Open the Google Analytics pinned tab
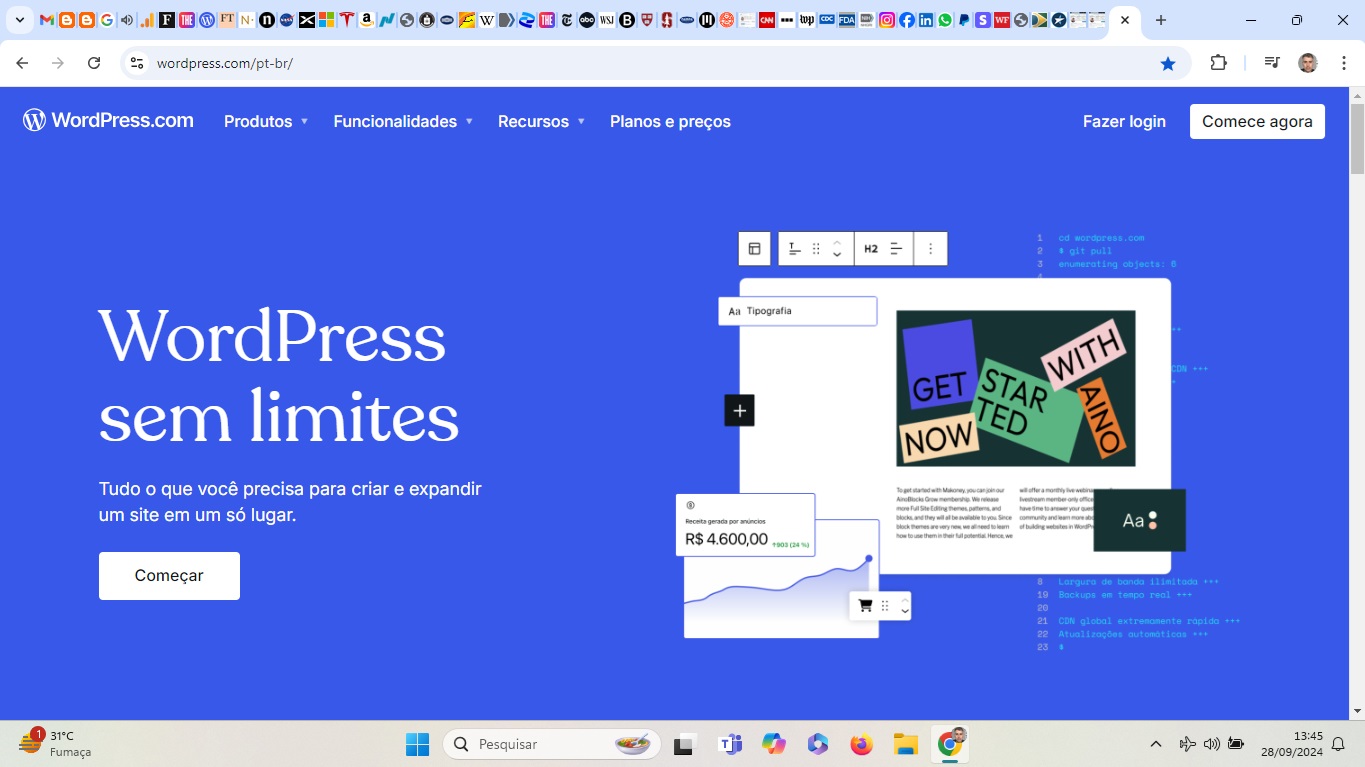Viewport: 1365px width, 767px height. click(147, 20)
